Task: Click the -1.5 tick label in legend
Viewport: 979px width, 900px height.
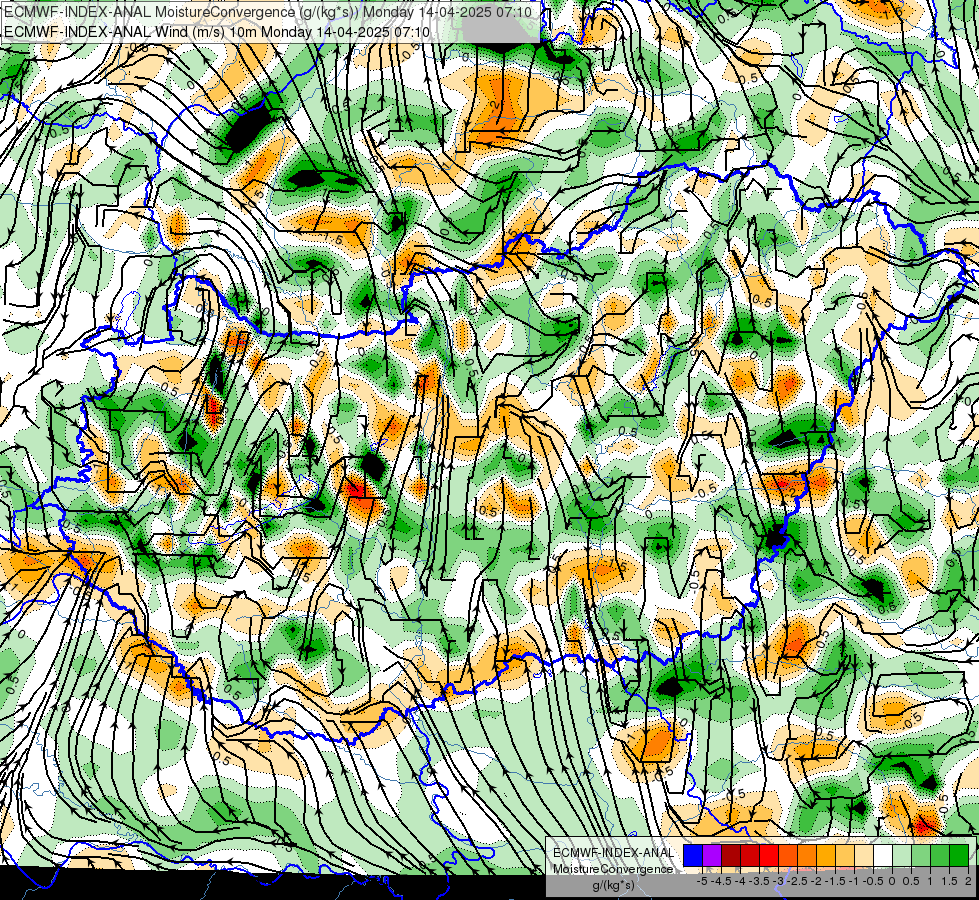Action: coord(835,881)
